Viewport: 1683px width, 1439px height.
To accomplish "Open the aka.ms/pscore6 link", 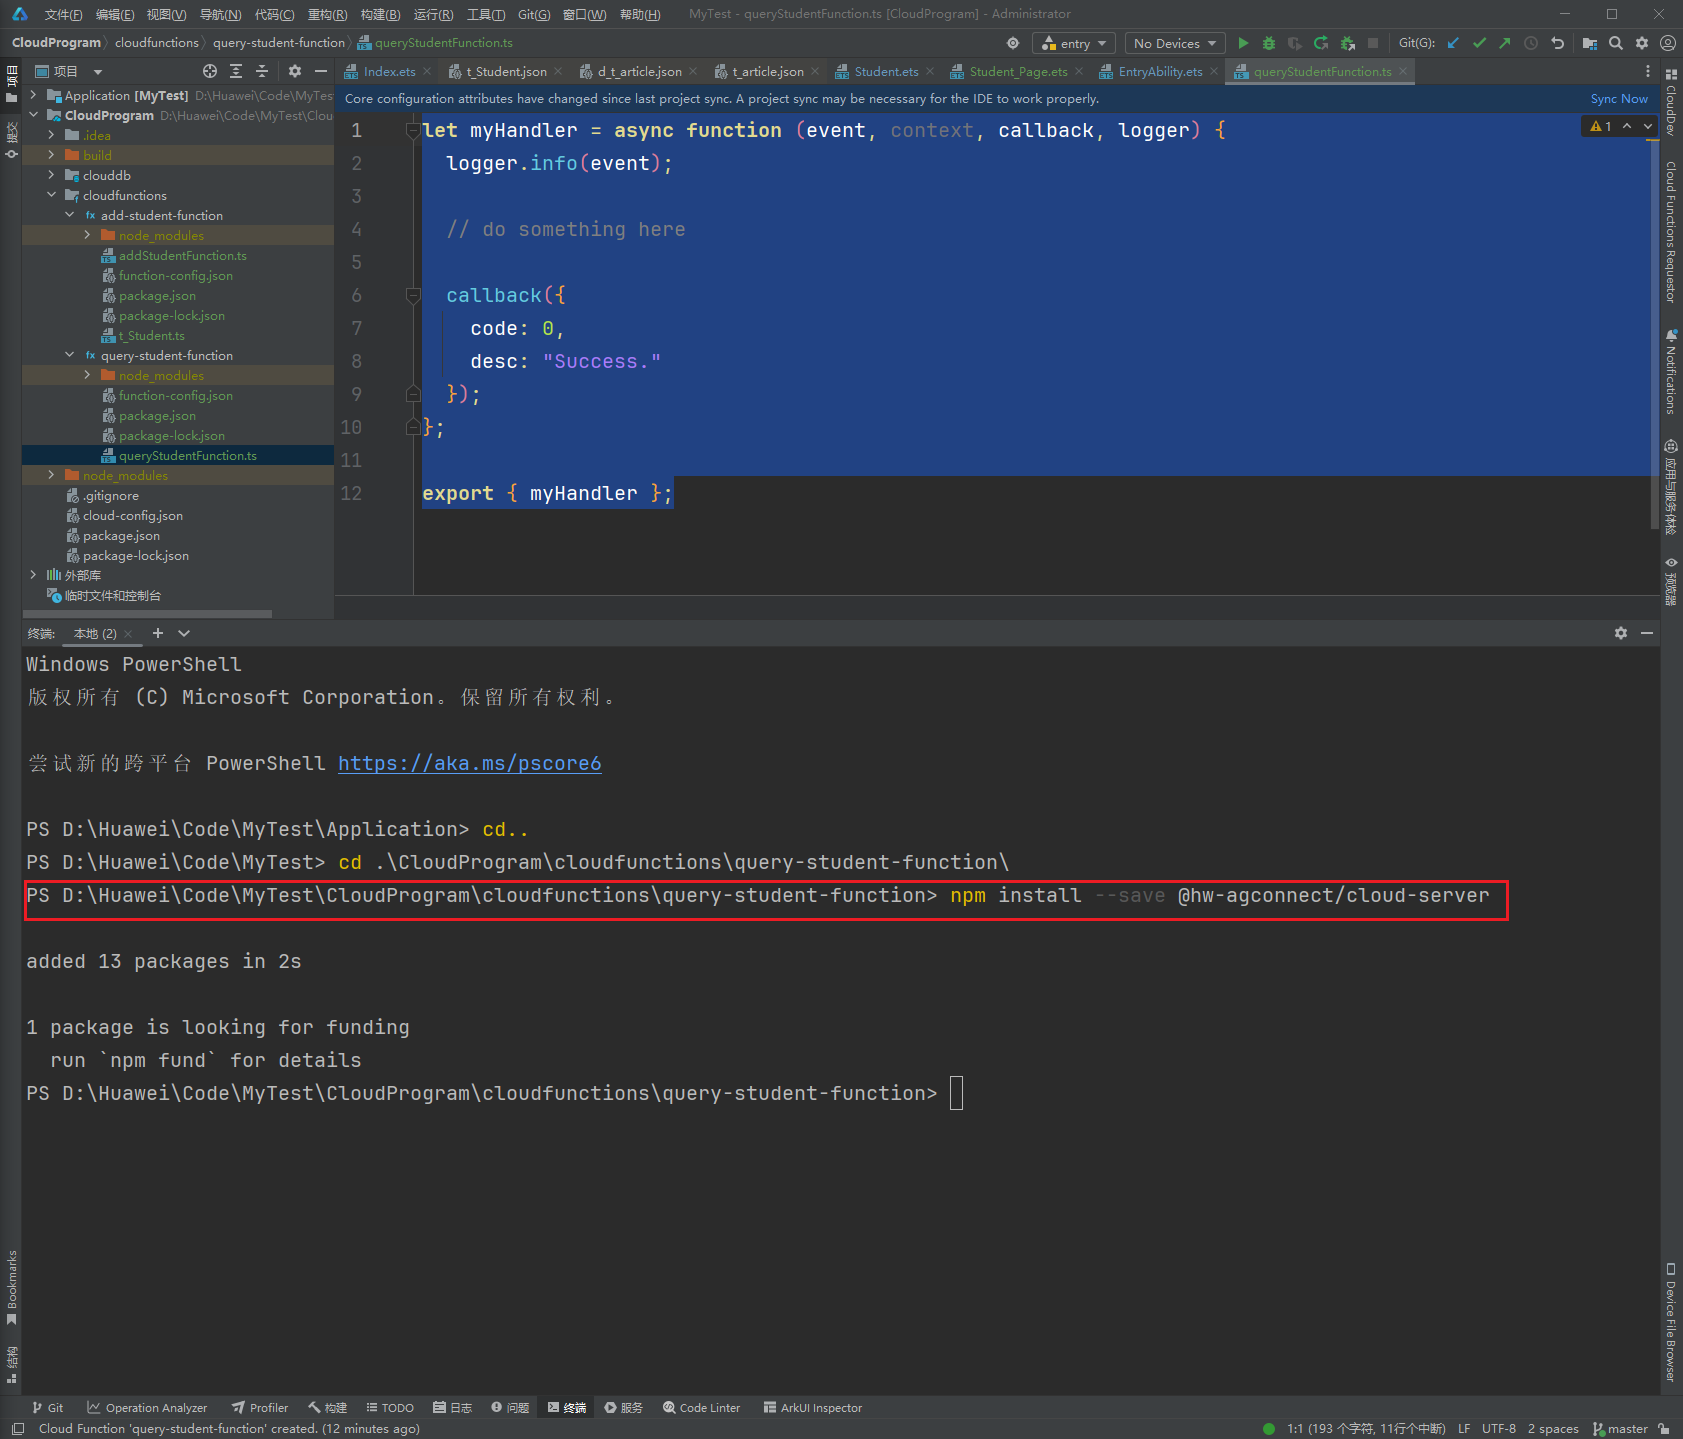I will [x=470, y=763].
